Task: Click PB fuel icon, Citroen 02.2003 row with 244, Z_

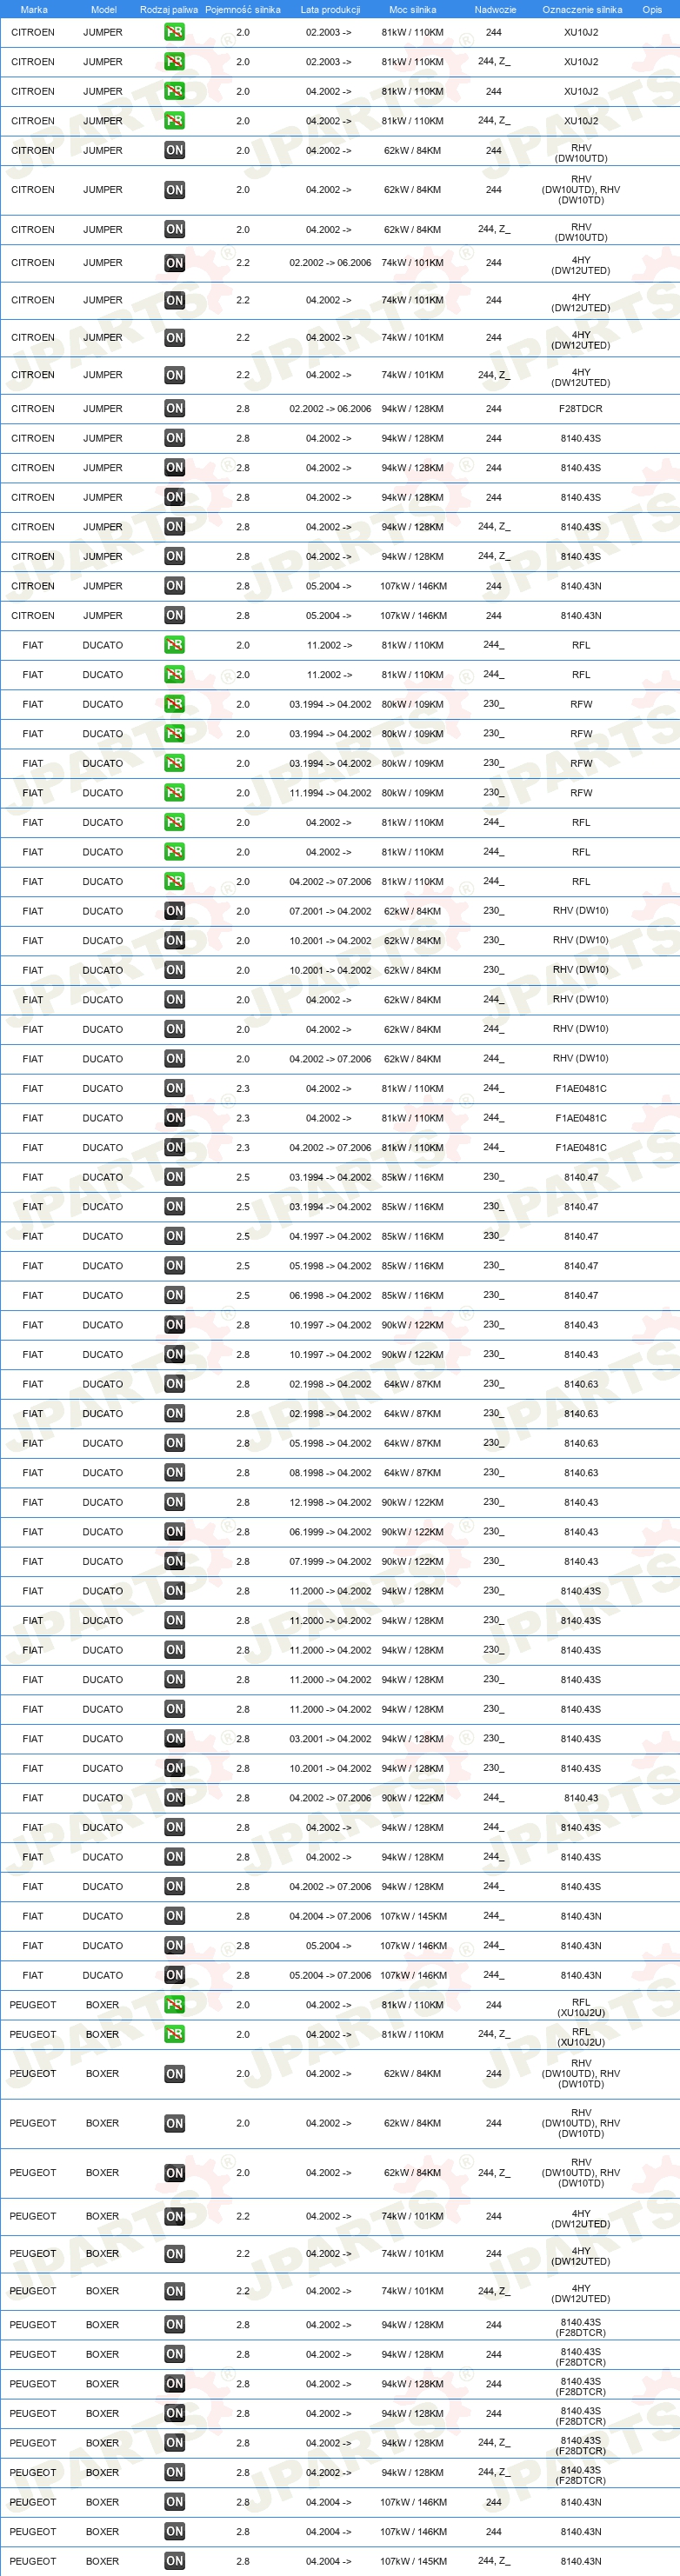Action: [x=174, y=62]
